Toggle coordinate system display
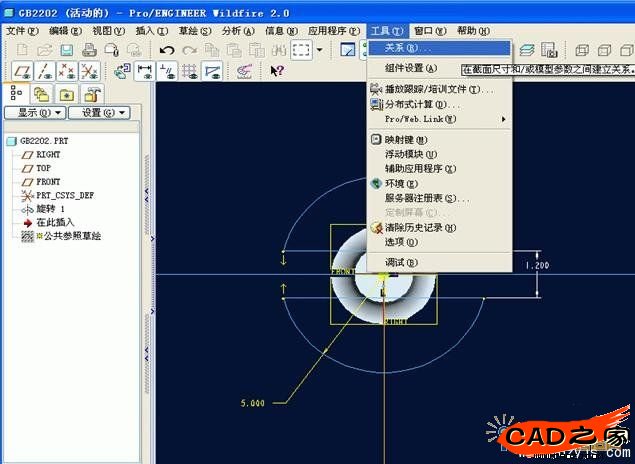The image size is (635, 464). pyautogui.click(x=89, y=71)
